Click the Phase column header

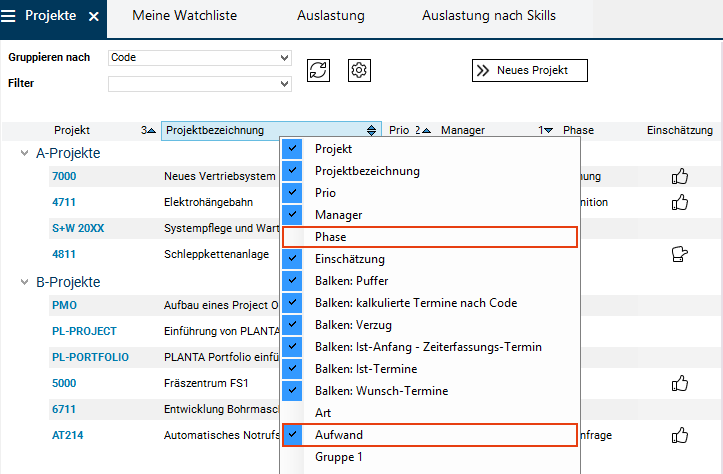click(x=578, y=130)
